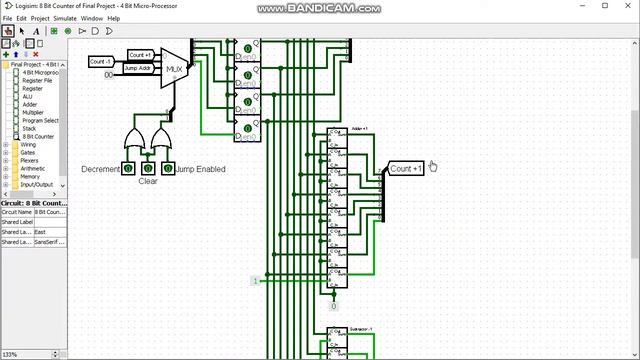Expand the Wiring library folder
This screenshot has width=640, height=360.
click(6, 144)
